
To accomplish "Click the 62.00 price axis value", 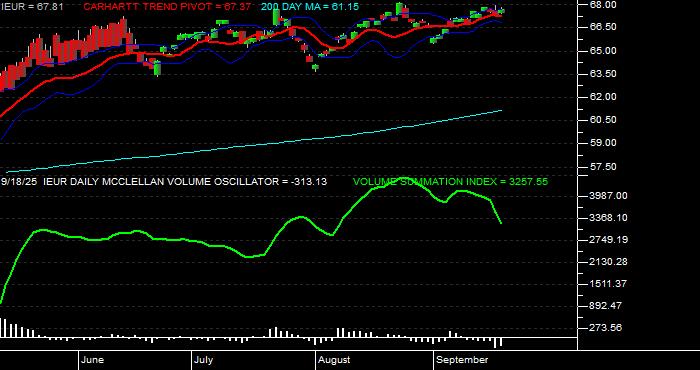I will click(x=604, y=97).
